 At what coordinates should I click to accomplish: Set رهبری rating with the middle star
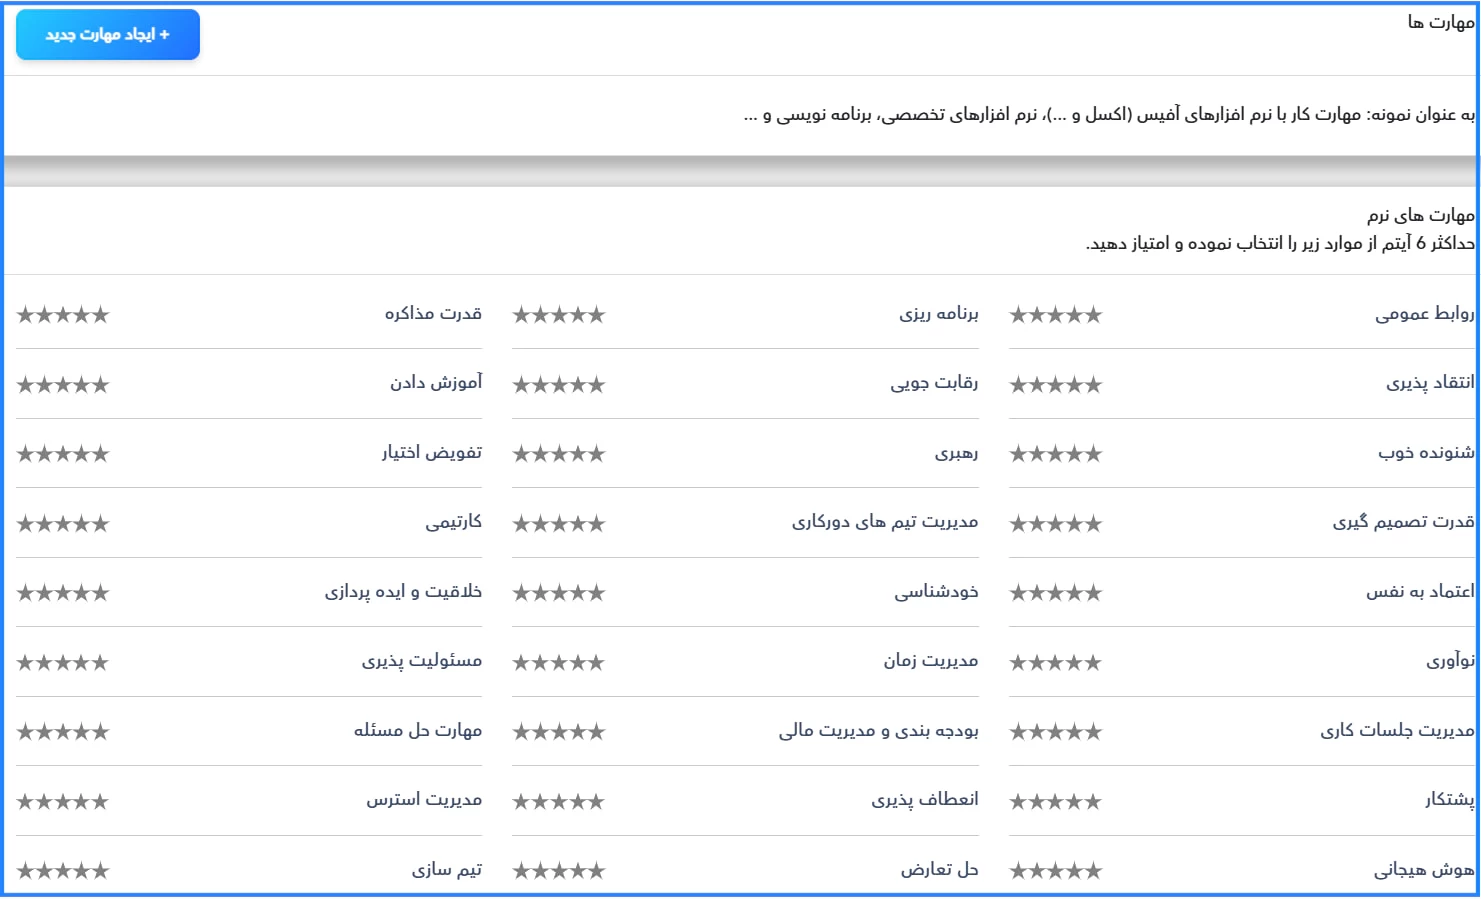[x=559, y=454]
